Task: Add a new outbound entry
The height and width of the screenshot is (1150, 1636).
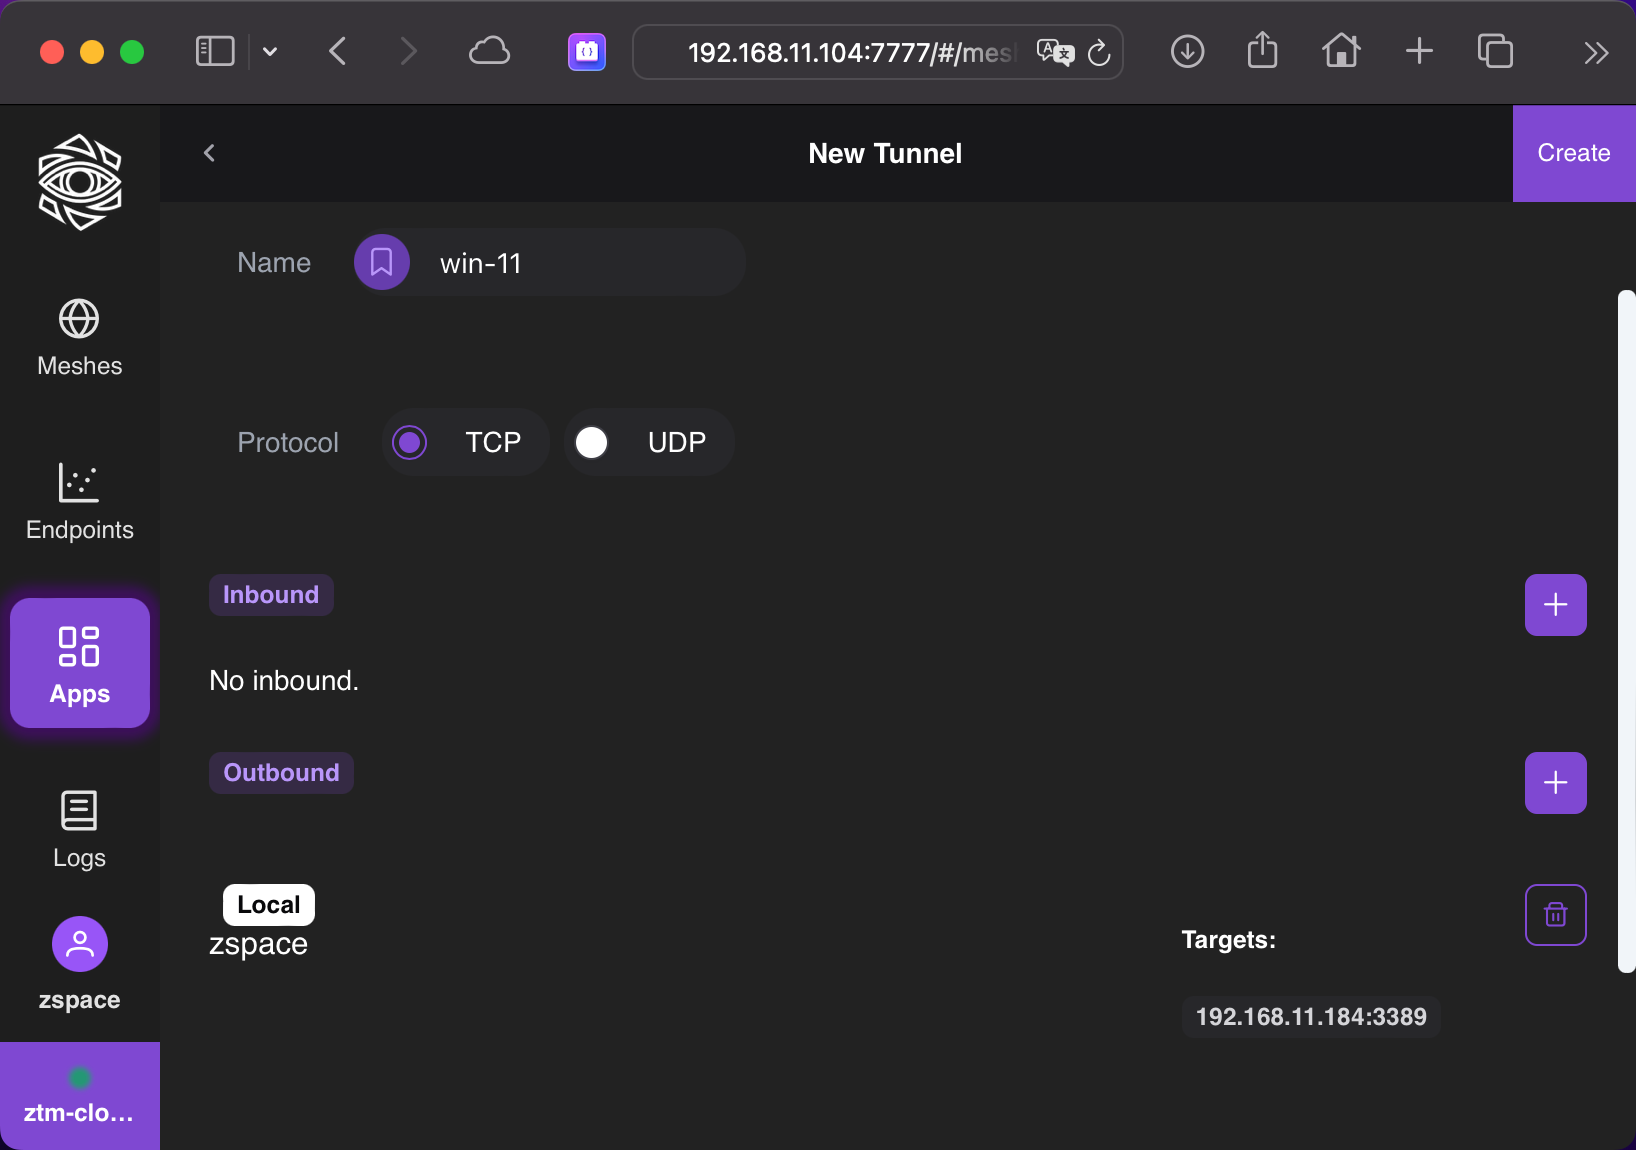Action: 1555,783
